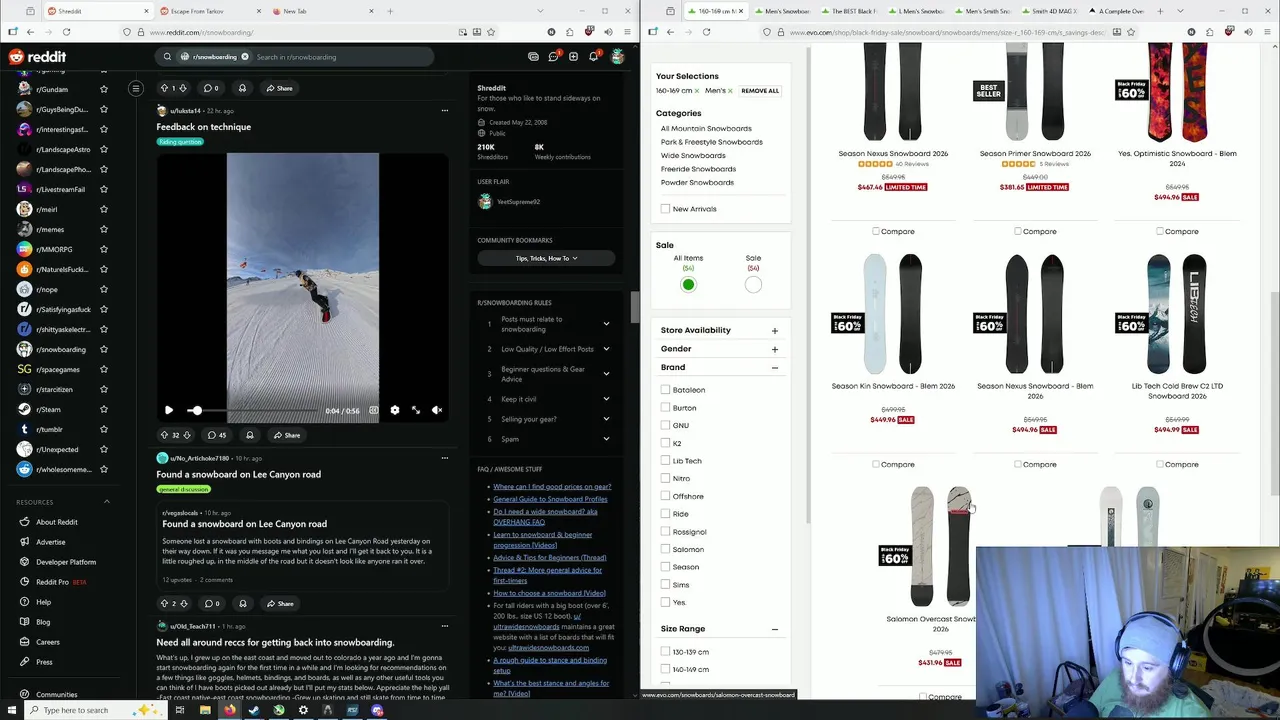Image resolution: width=1280 pixels, height=720 pixels.
Task: Share the Feedback on technique post
Action: click(x=286, y=435)
